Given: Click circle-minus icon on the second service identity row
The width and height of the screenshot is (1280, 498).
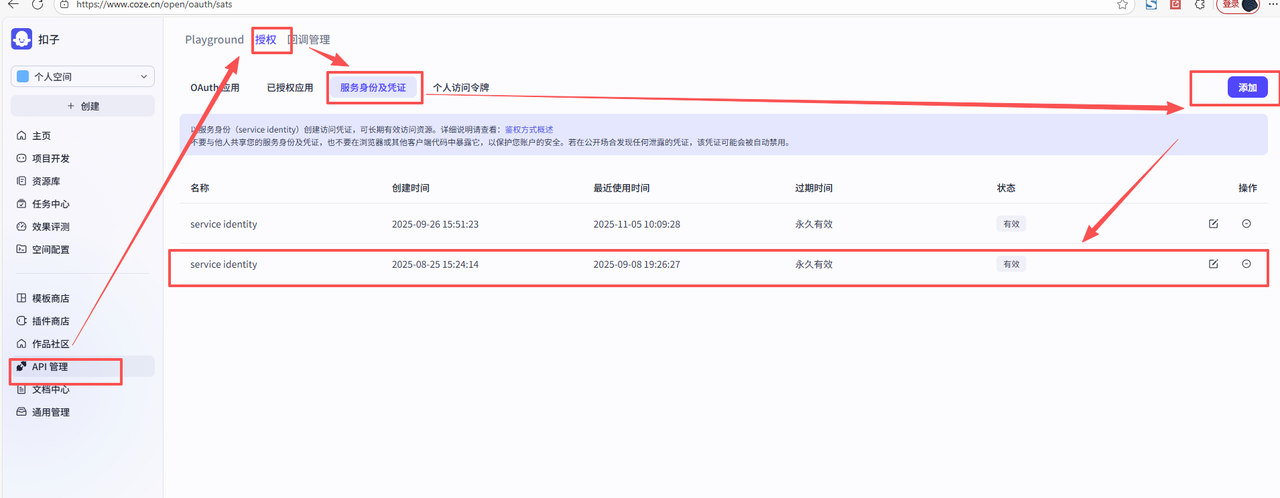Looking at the screenshot, I should pos(1246,264).
